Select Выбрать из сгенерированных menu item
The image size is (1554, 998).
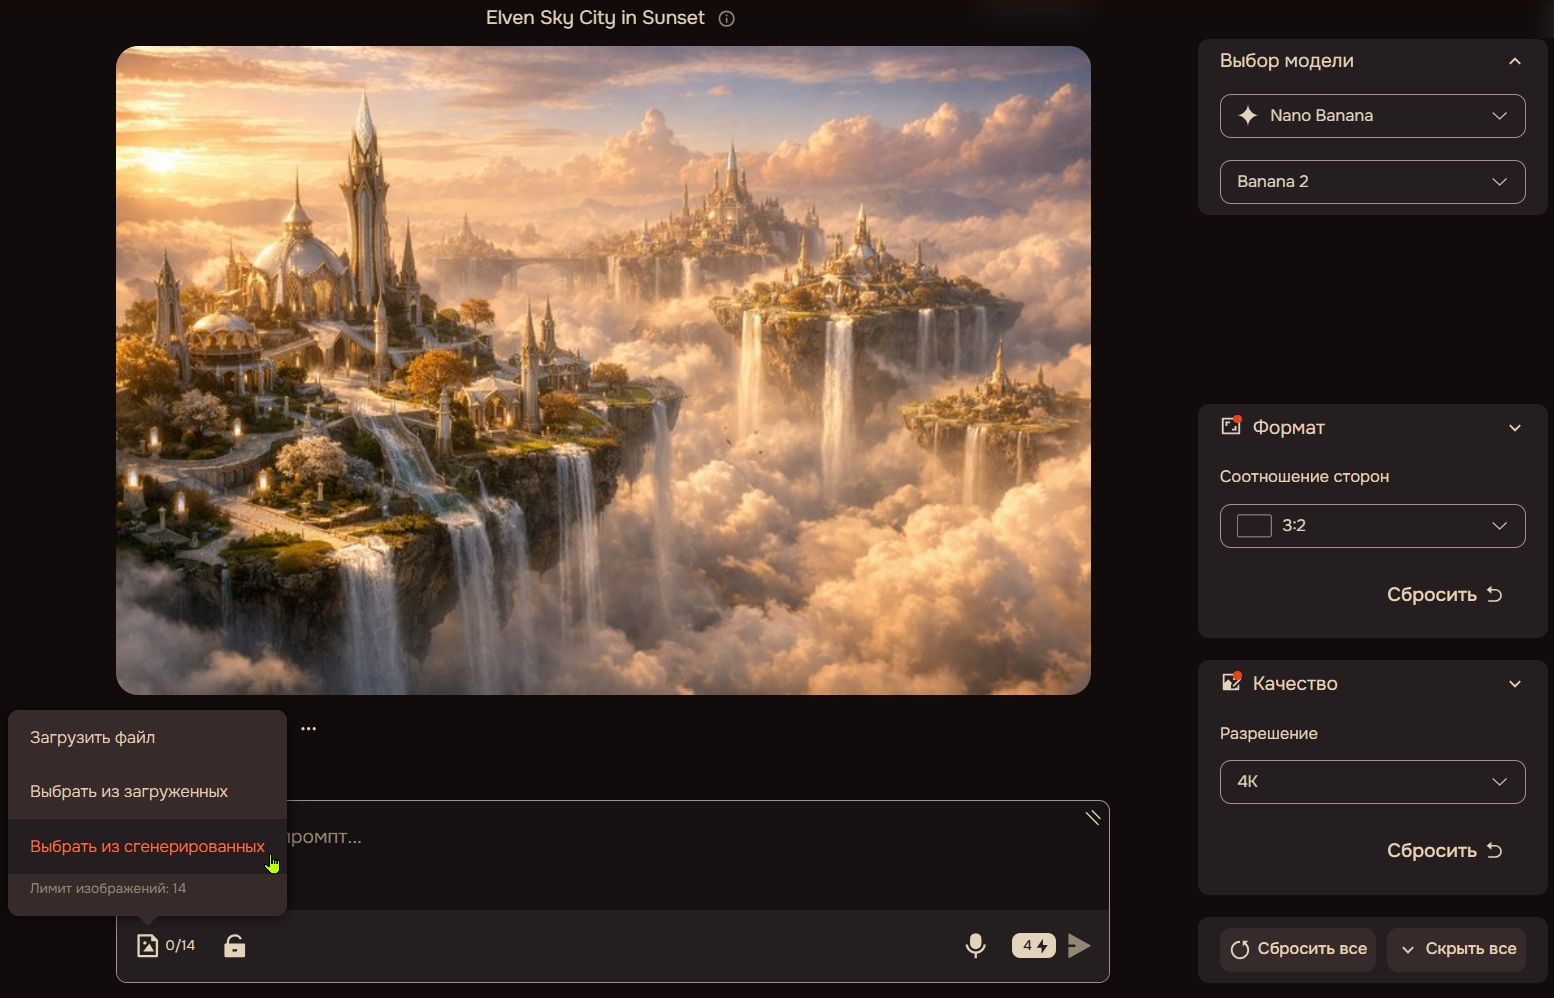147,846
